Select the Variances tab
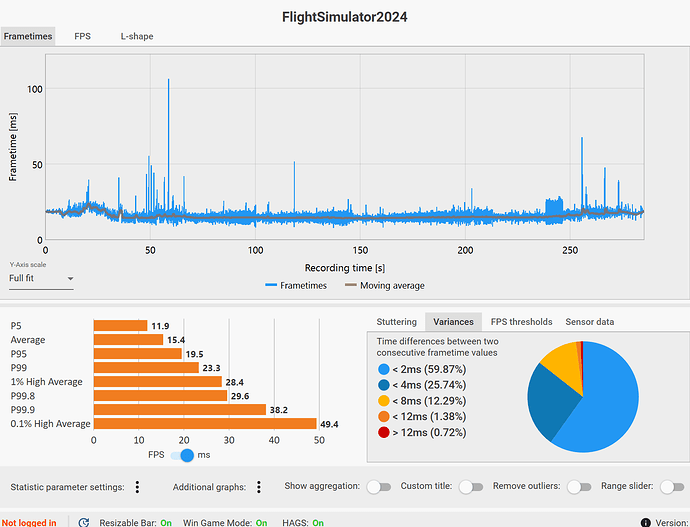 (x=453, y=322)
